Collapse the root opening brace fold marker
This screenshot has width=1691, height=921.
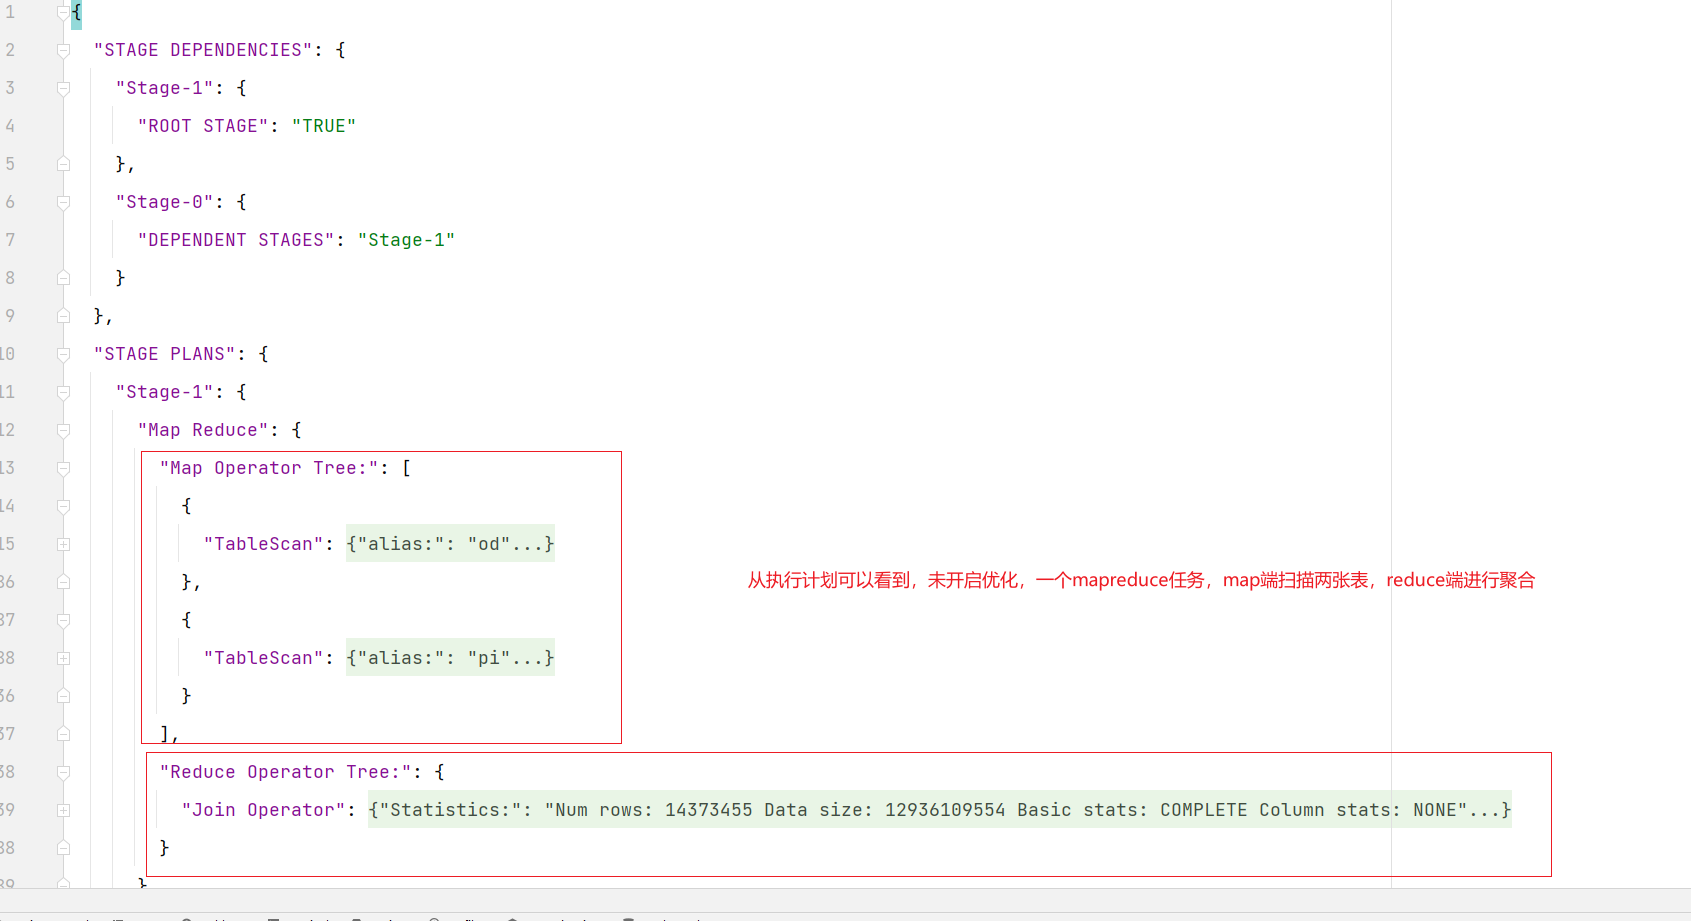[63, 12]
